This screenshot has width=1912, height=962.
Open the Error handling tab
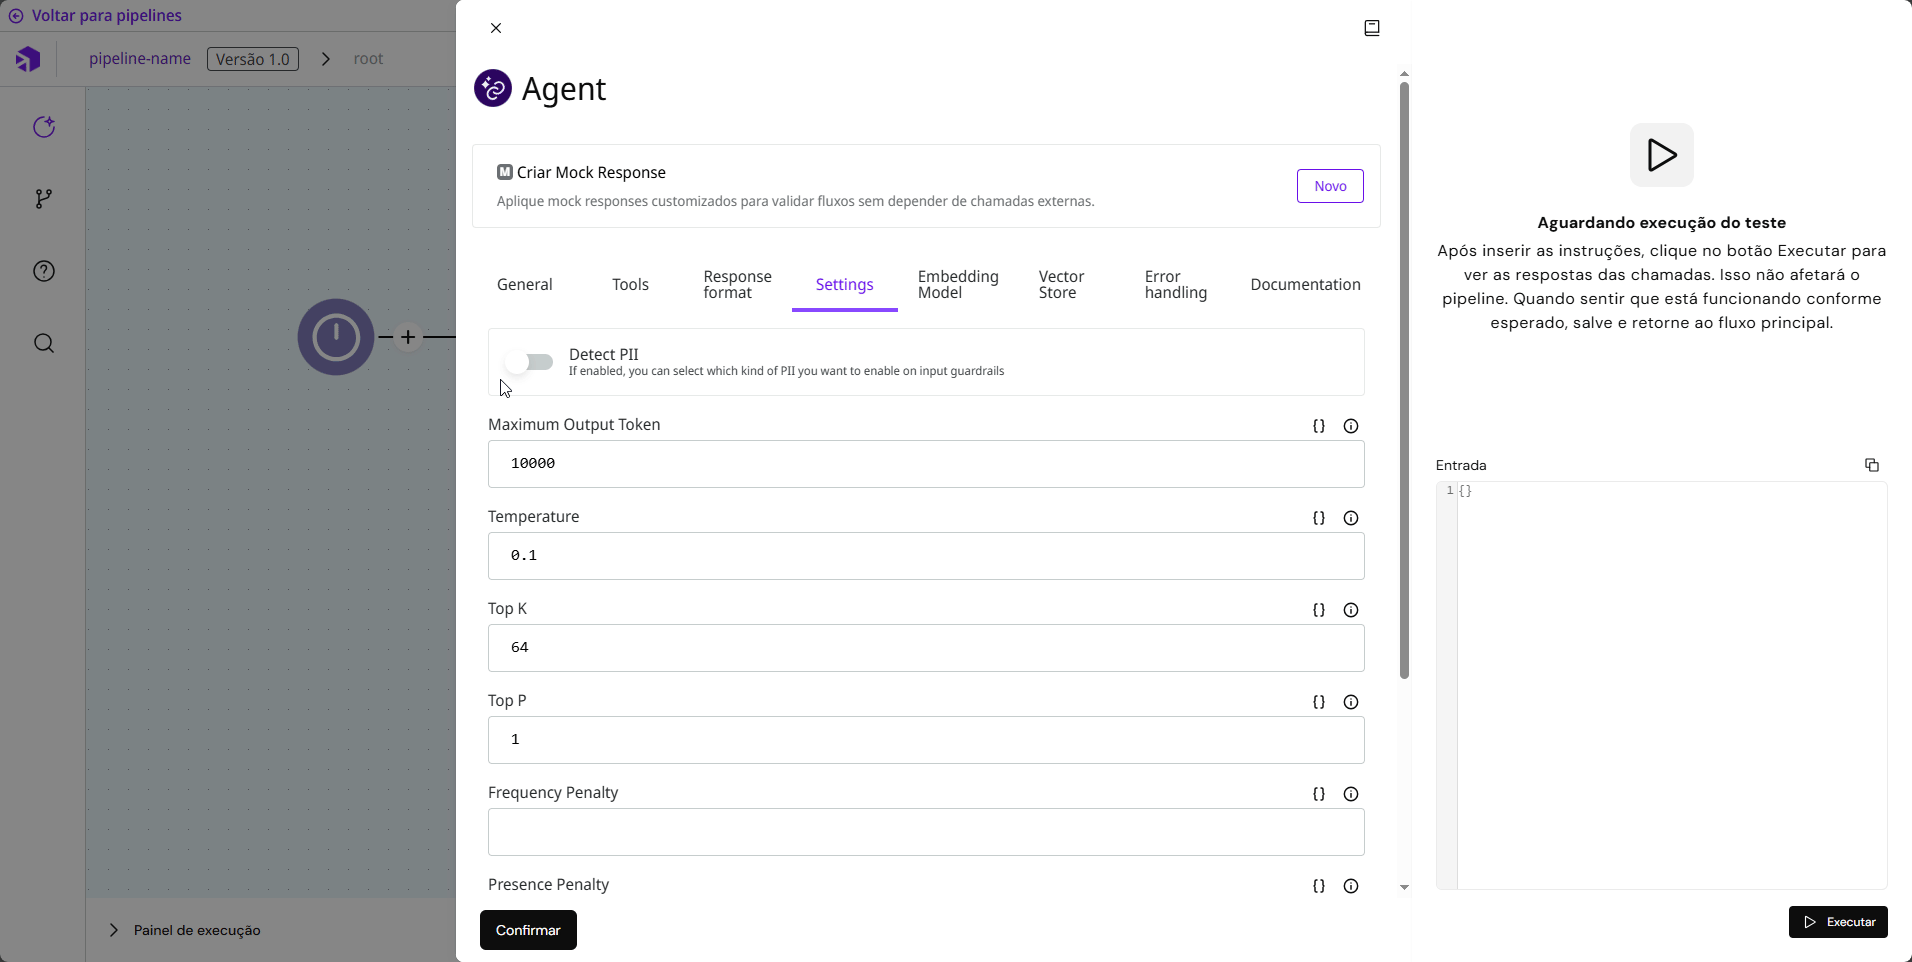(1175, 285)
